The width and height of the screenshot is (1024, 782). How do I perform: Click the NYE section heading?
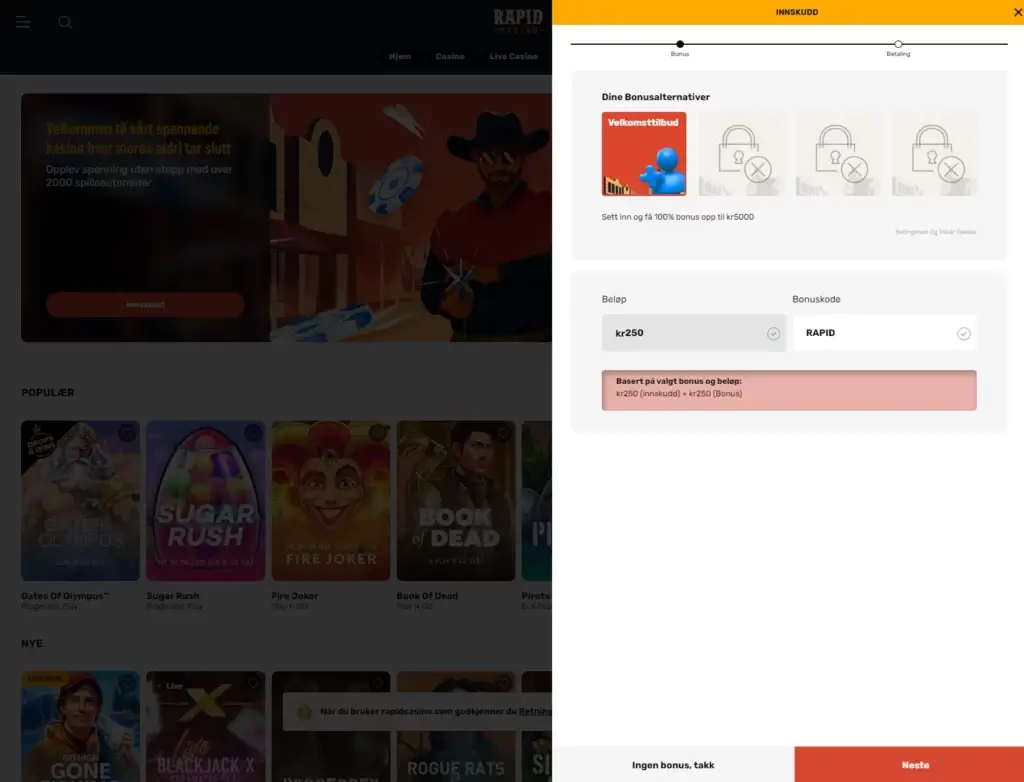click(x=32, y=644)
